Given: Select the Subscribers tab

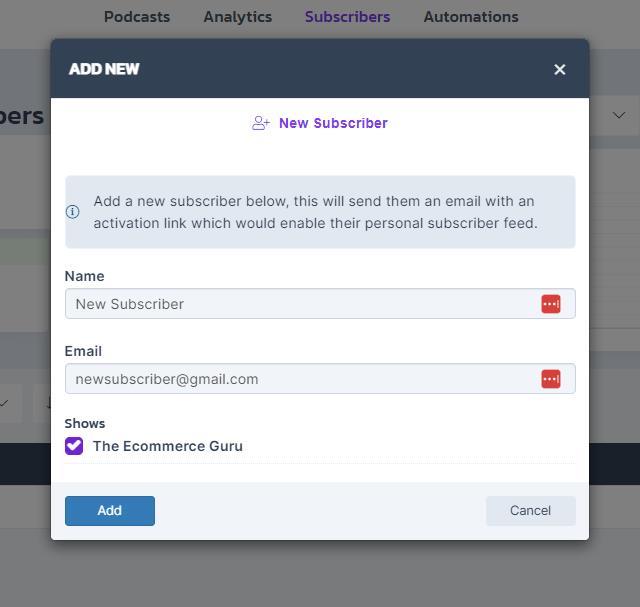Looking at the screenshot, I should [347, 17].
